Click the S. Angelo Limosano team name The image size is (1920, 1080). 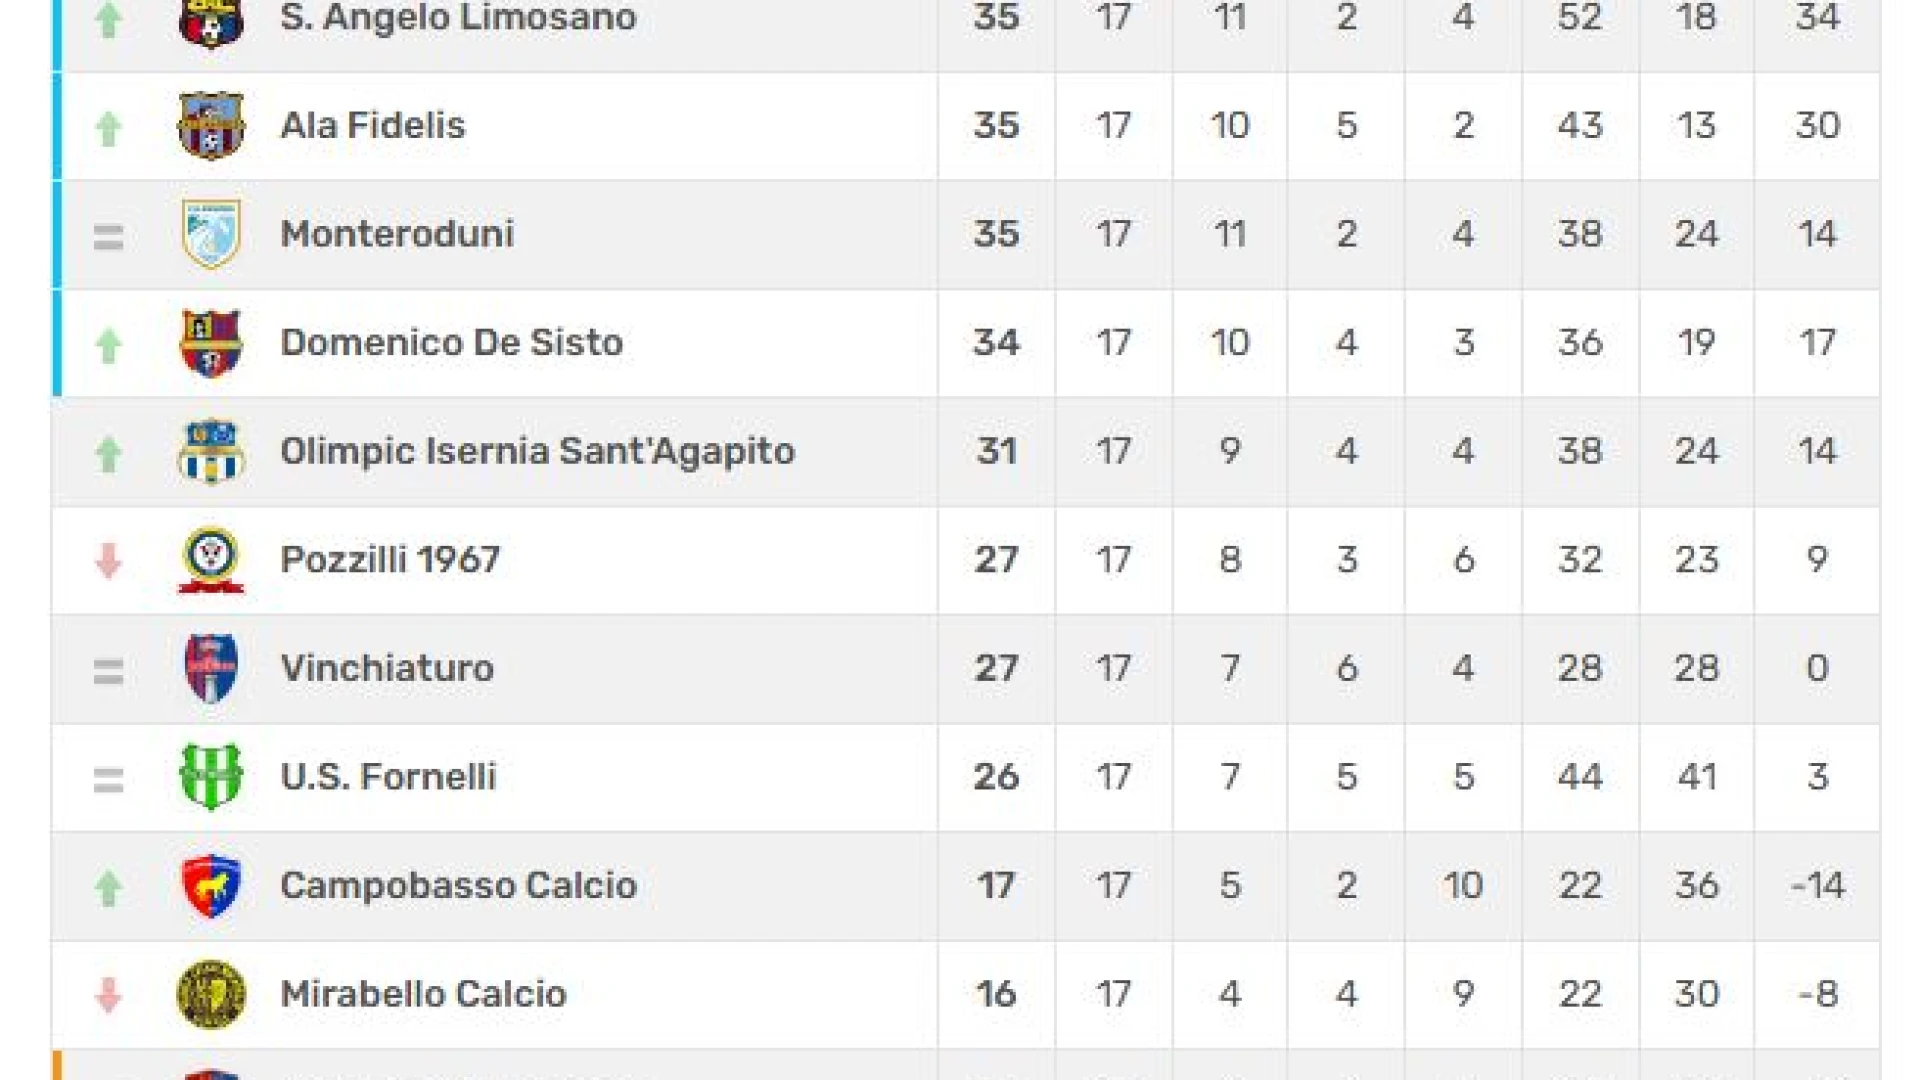point(458,18)
